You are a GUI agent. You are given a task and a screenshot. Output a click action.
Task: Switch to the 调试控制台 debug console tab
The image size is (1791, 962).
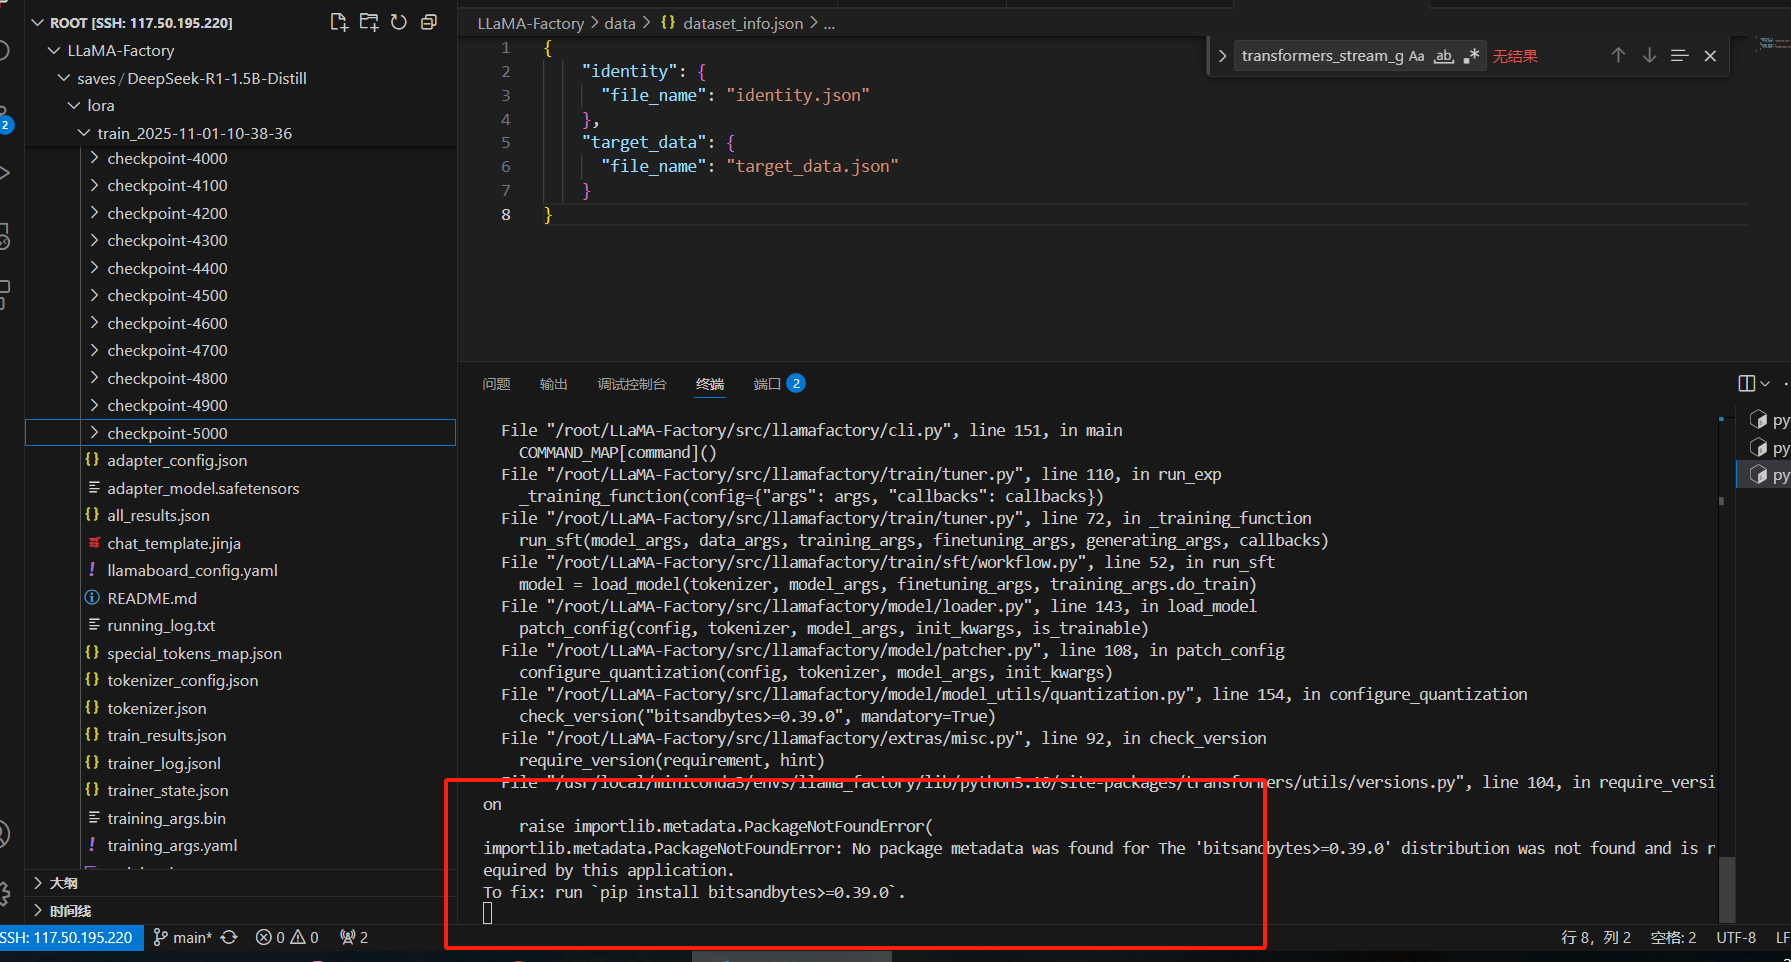[631, 384]
